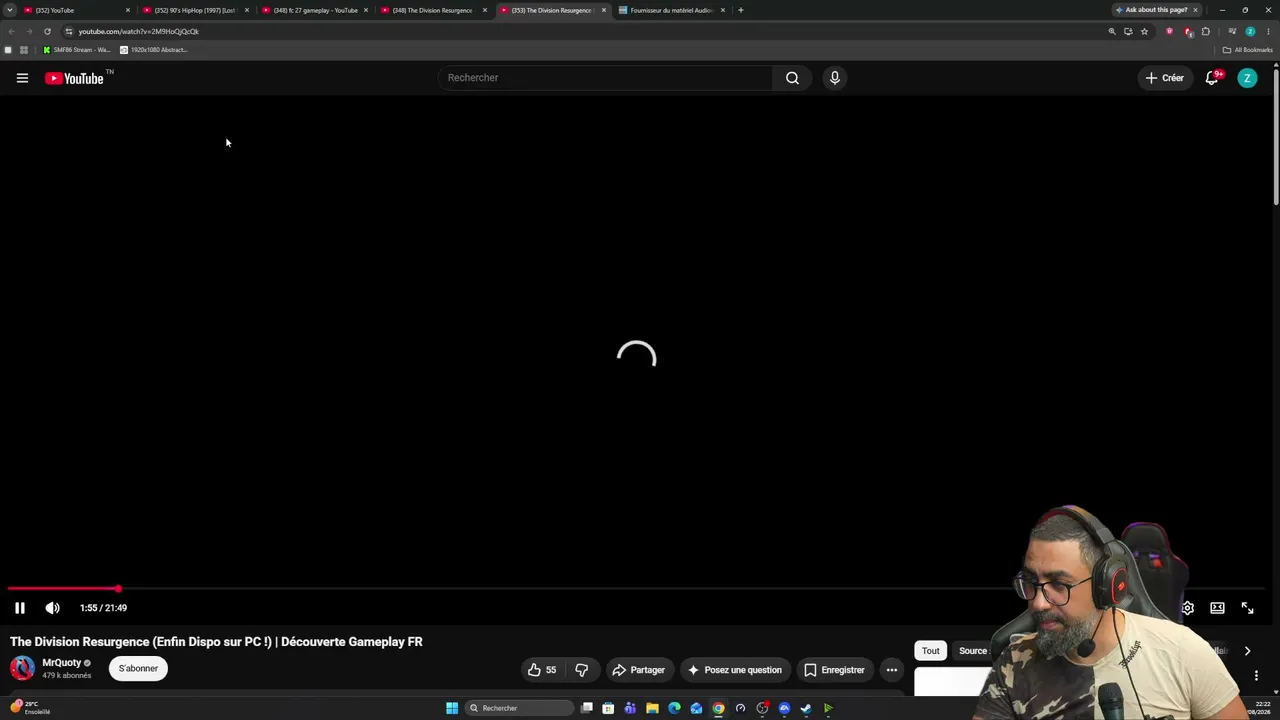Screen dimensions: 1280x720
Task: Open Chrome three-dot menu
Action: (x=1268, y=31)
